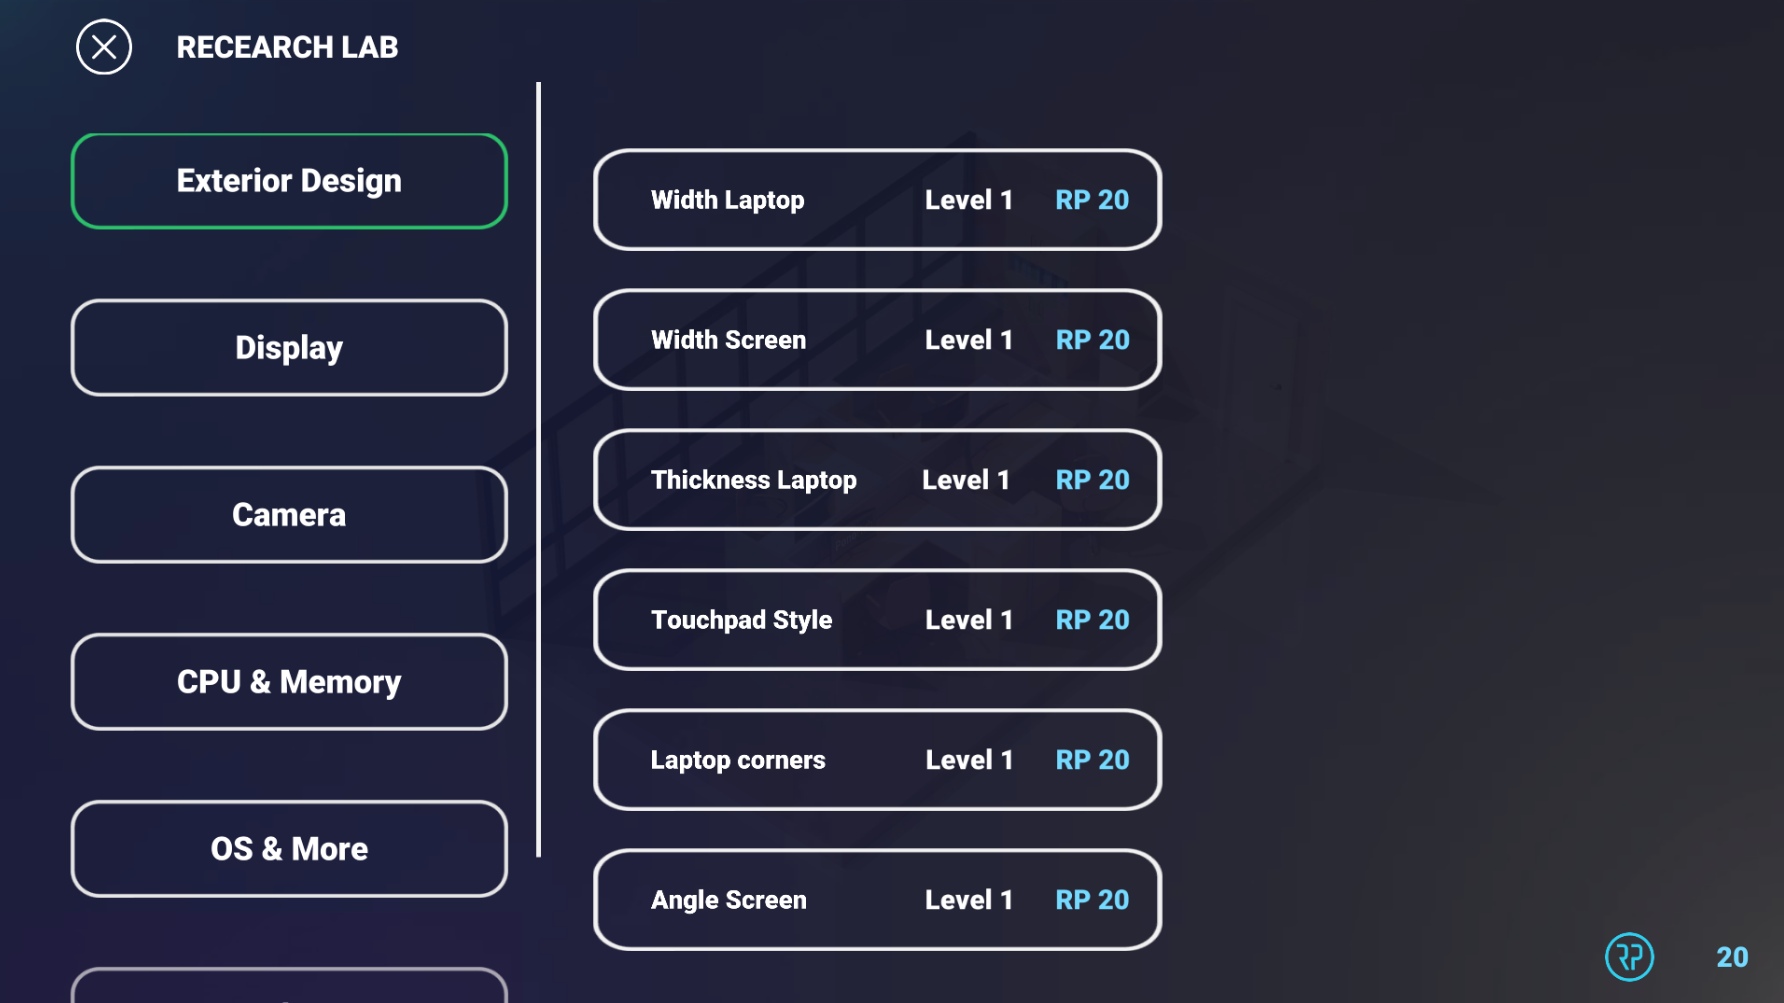Click the RP 20 cost on Width Laptop
Viewport: 1784px width, 1003px height.
[1092, 200]
